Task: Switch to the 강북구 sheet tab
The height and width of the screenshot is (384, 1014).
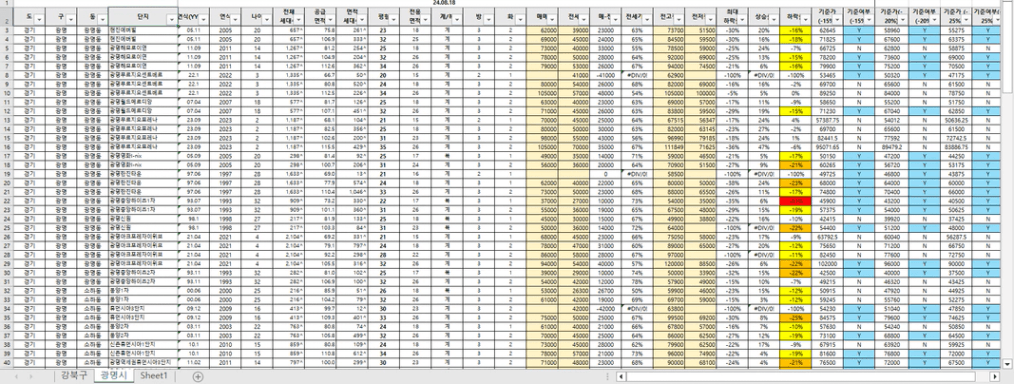Action: click(73, 376)
